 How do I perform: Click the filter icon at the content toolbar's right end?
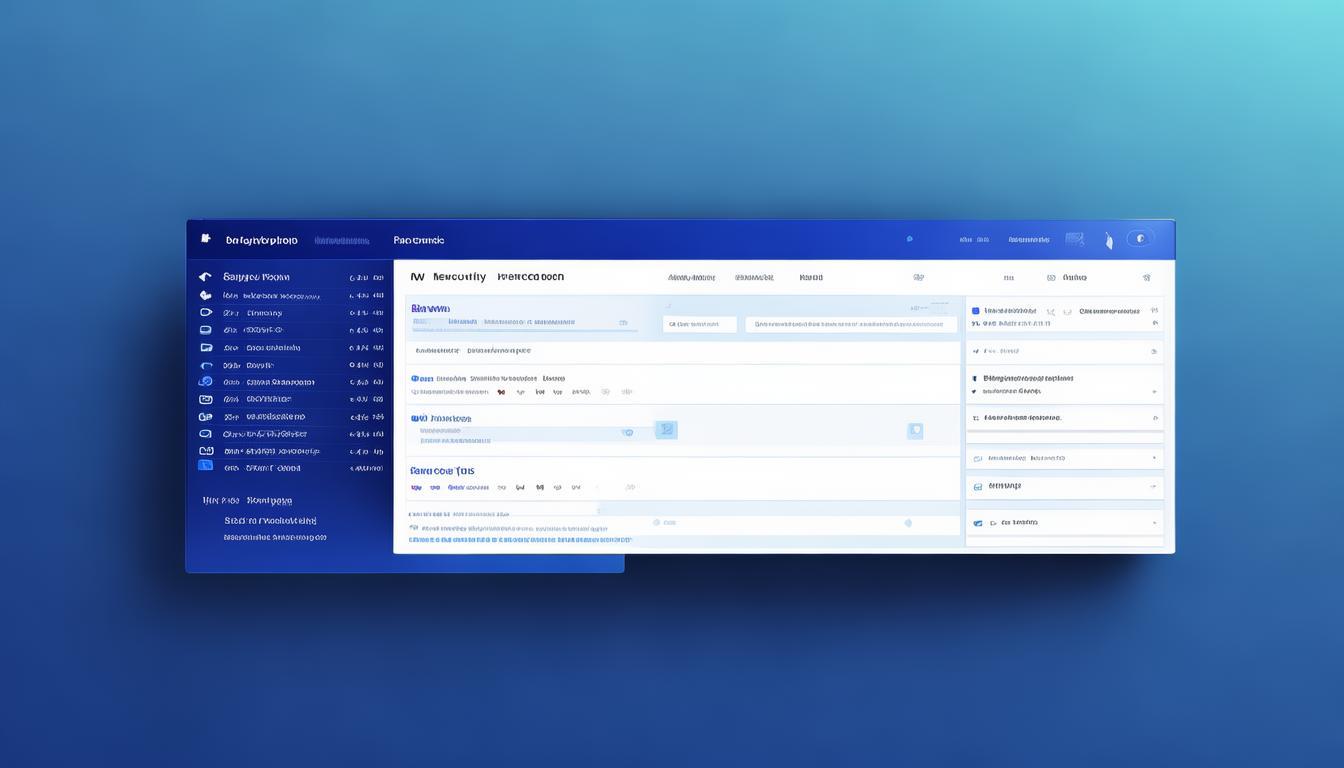click(x=1147, y=278)
